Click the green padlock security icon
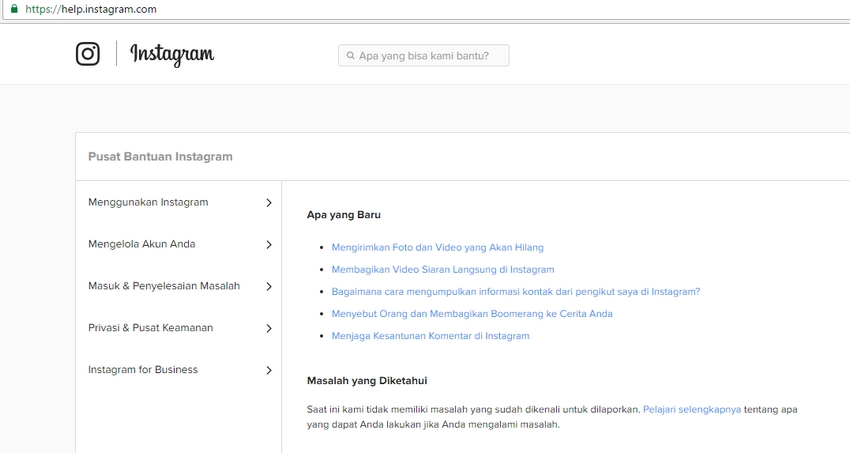 point(13,9)
